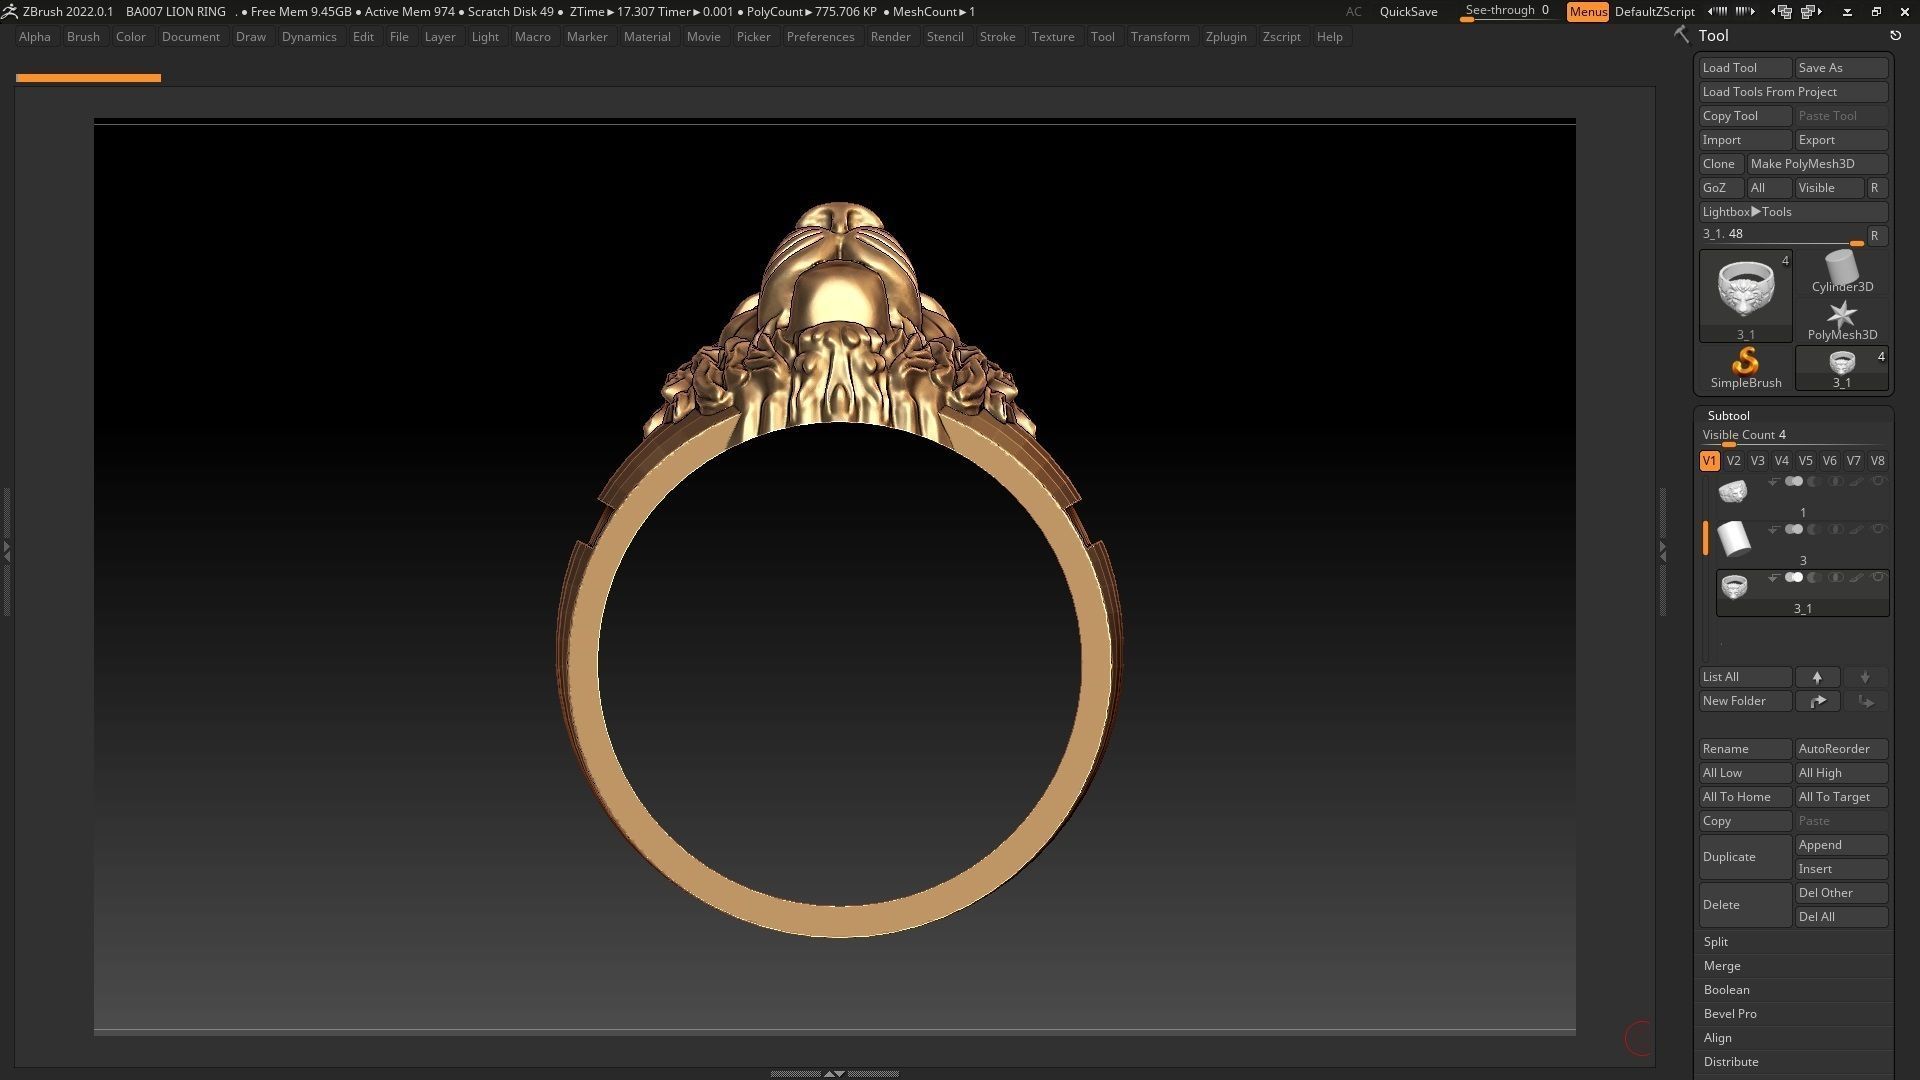The image size is (1920, 1080).
Task: Open the Brush menu
Action: point(83,37)
